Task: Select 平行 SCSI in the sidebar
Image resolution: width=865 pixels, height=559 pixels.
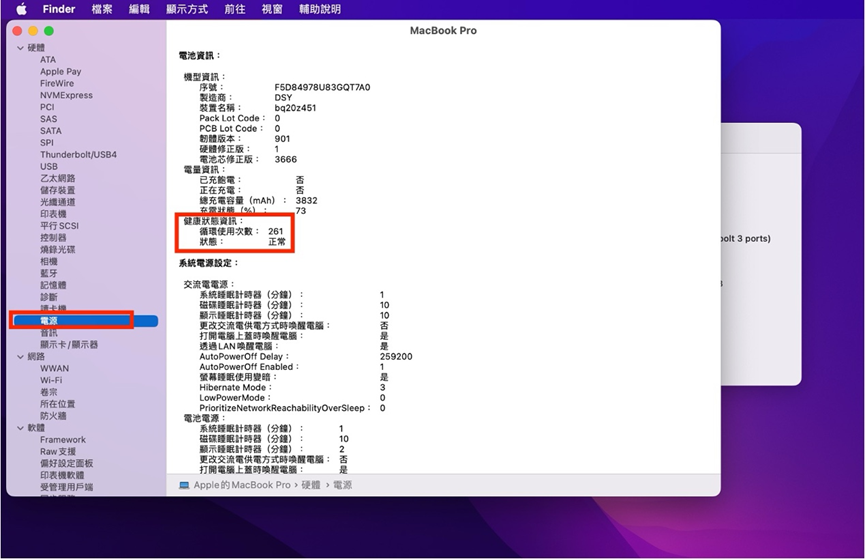Action: [x=60, y=226]
